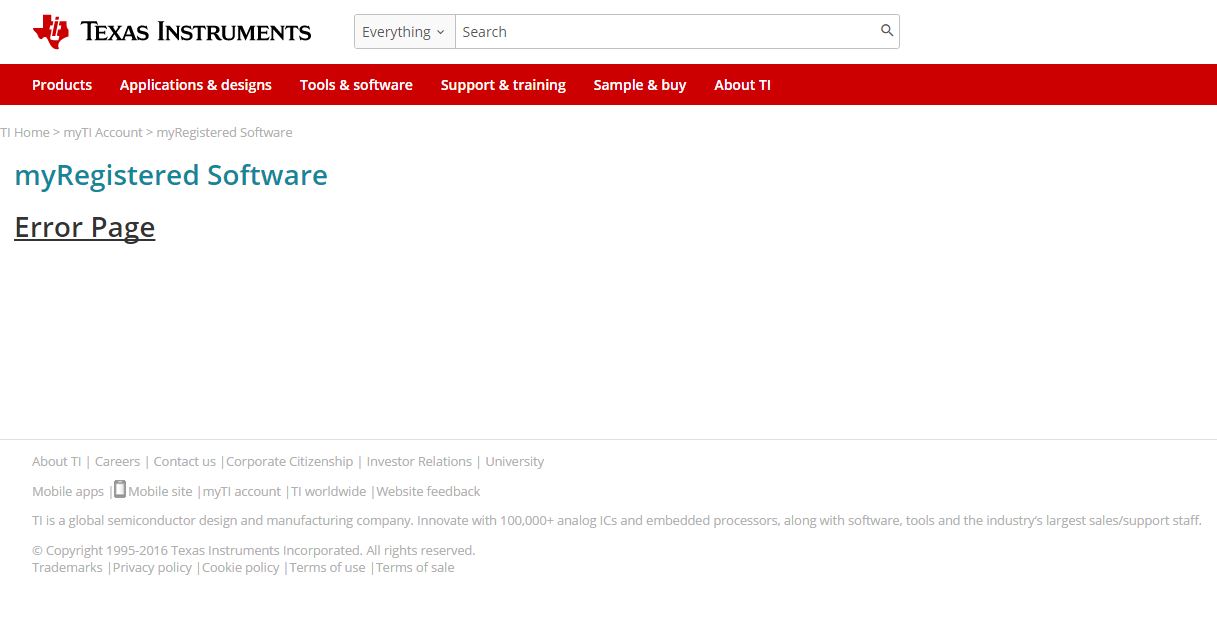Open the Applications & designs menu

[196, 85]
